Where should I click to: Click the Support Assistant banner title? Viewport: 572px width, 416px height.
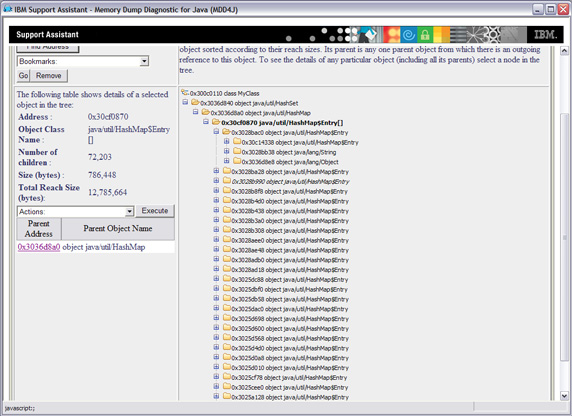[x=47, y=35]
